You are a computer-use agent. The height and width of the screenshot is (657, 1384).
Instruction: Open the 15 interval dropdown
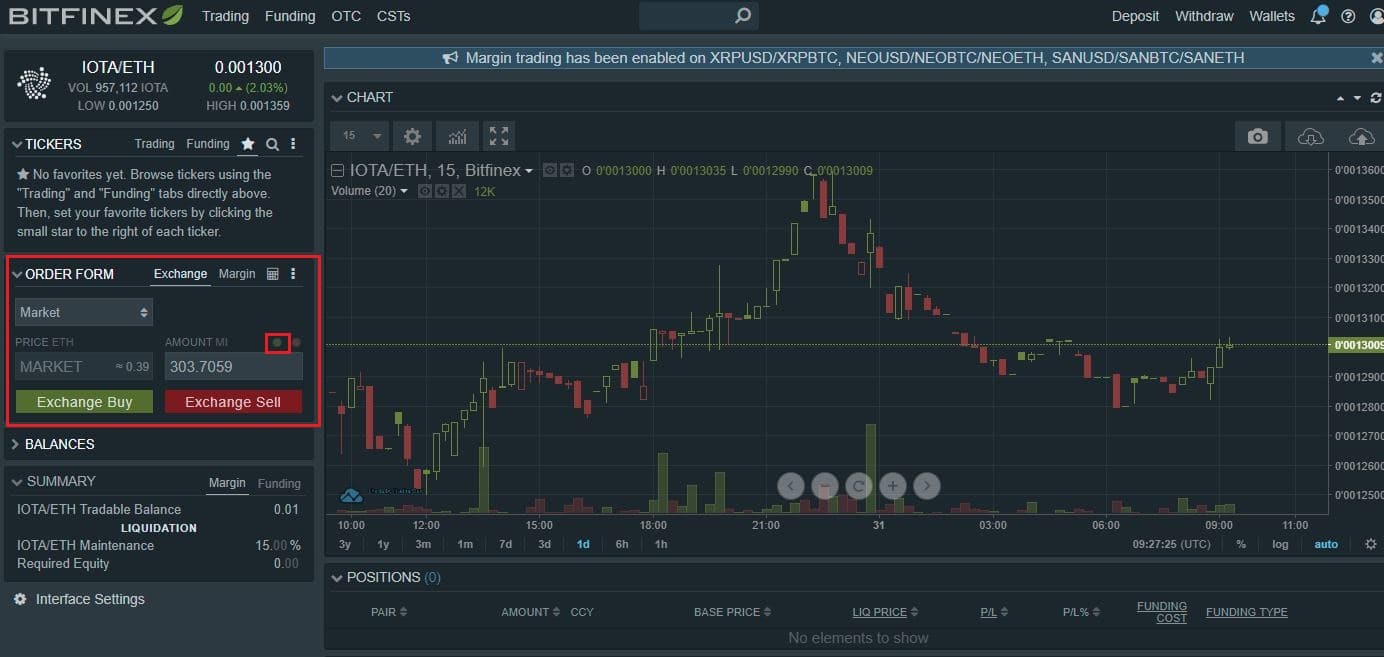[362, 136]
